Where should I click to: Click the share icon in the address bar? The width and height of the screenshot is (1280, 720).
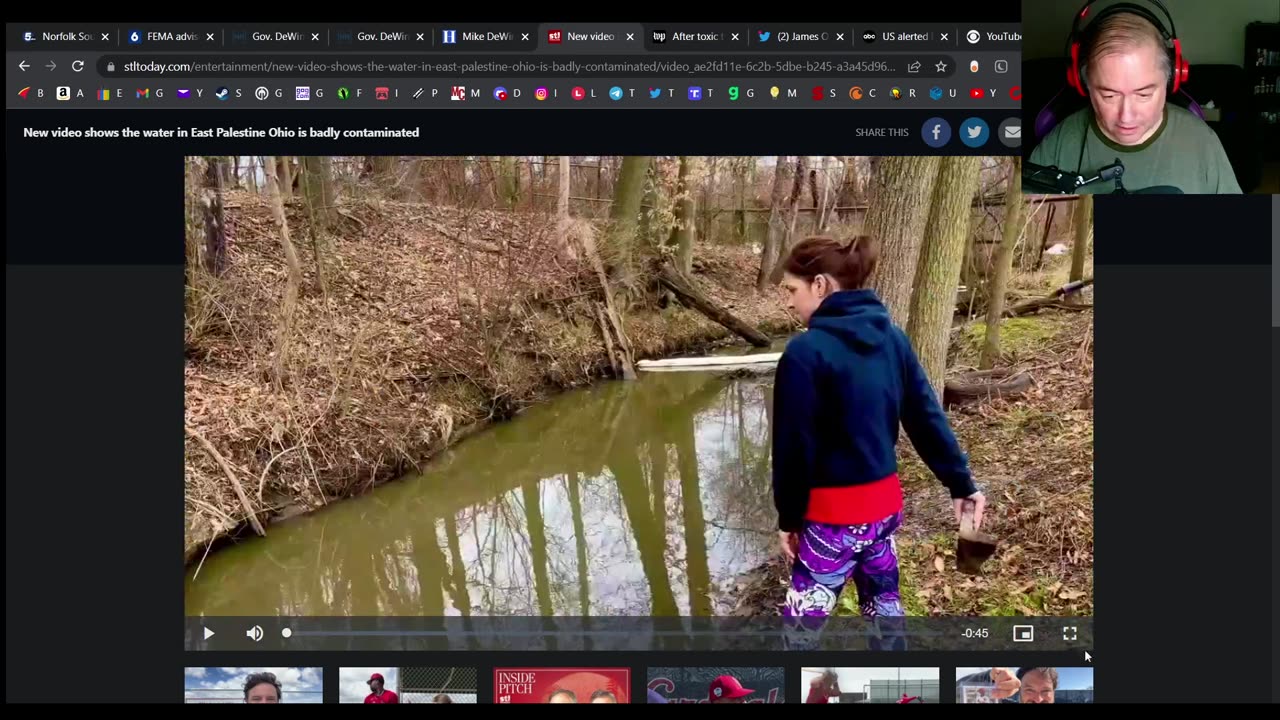coord(914,66)
